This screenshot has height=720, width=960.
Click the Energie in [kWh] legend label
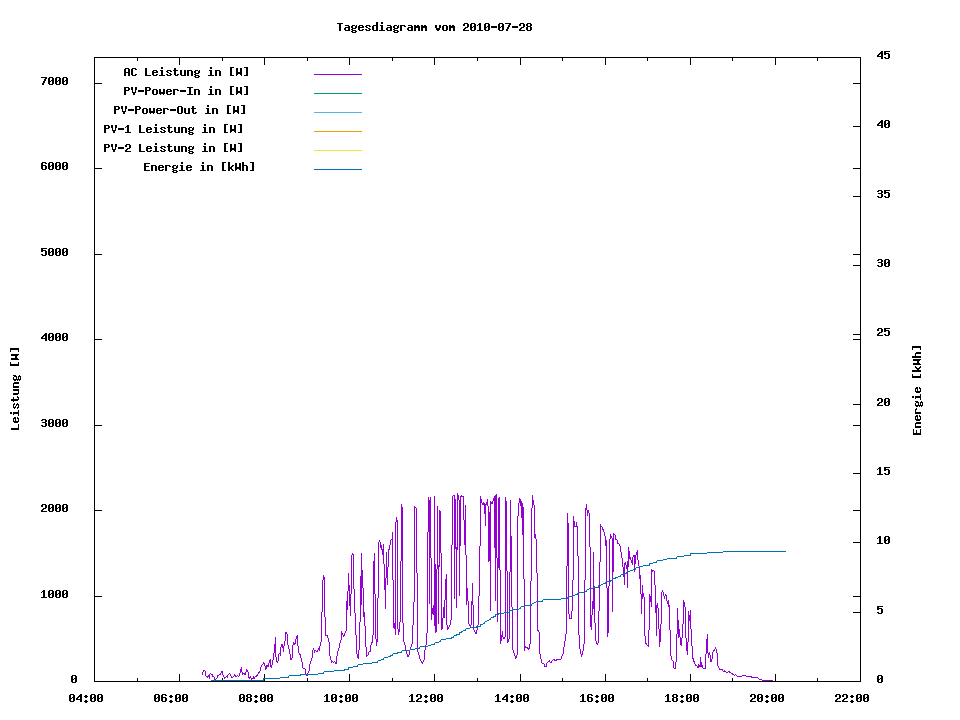[x=199, y=167]
